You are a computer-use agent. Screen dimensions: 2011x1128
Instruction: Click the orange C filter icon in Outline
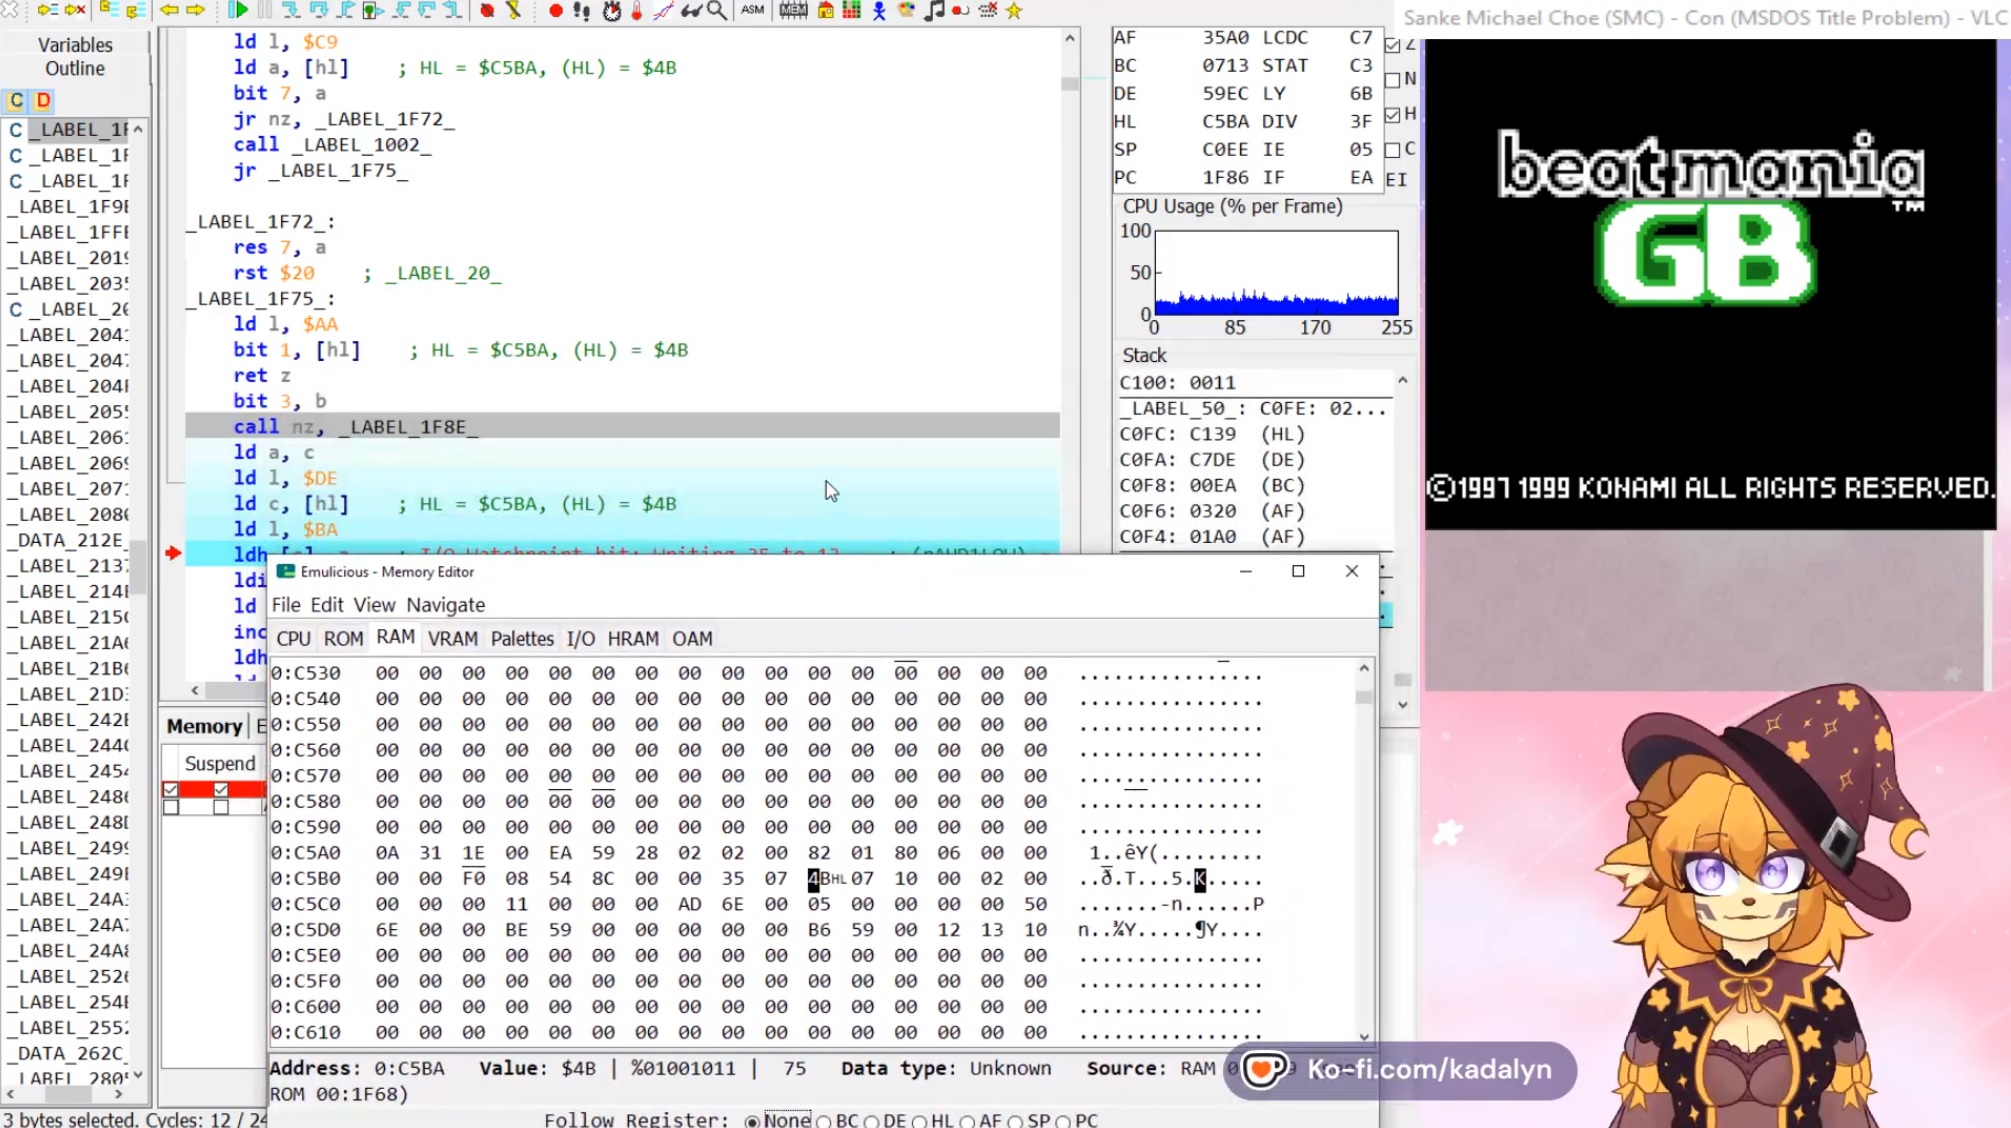tap(16, 100)
